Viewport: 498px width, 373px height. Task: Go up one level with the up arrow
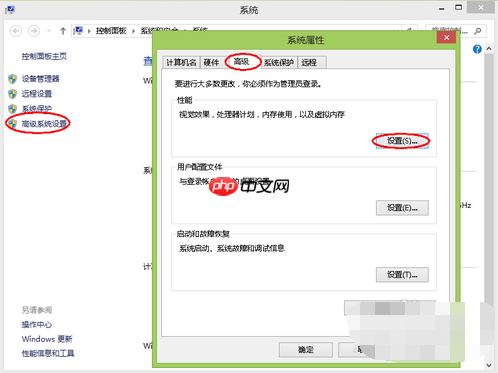tap(63, 31)
